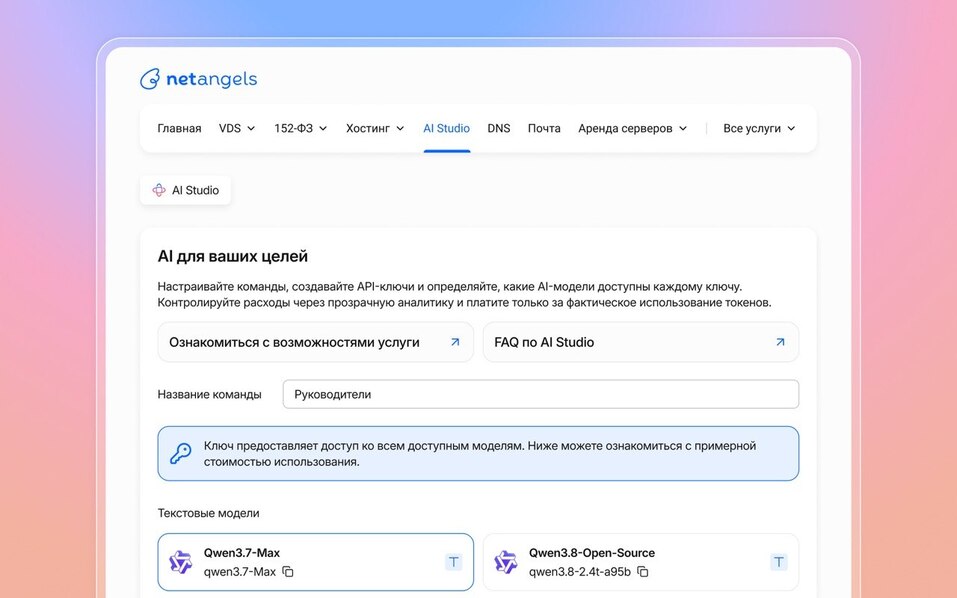Screen dimensions: 957x598
Task: Open Ознакомиться с возможностями услуги link
Action: [x=316, y=342]
